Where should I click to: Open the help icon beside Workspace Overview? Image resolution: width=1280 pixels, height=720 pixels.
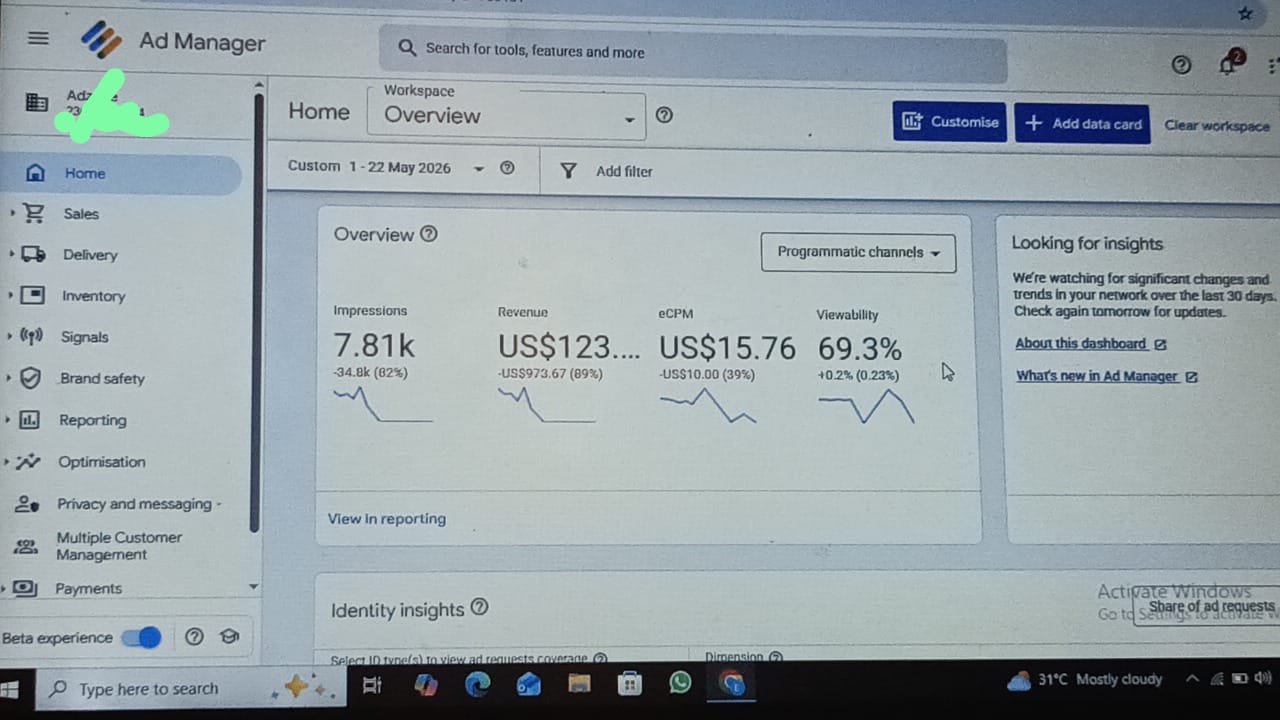click(x=664, y=115)
